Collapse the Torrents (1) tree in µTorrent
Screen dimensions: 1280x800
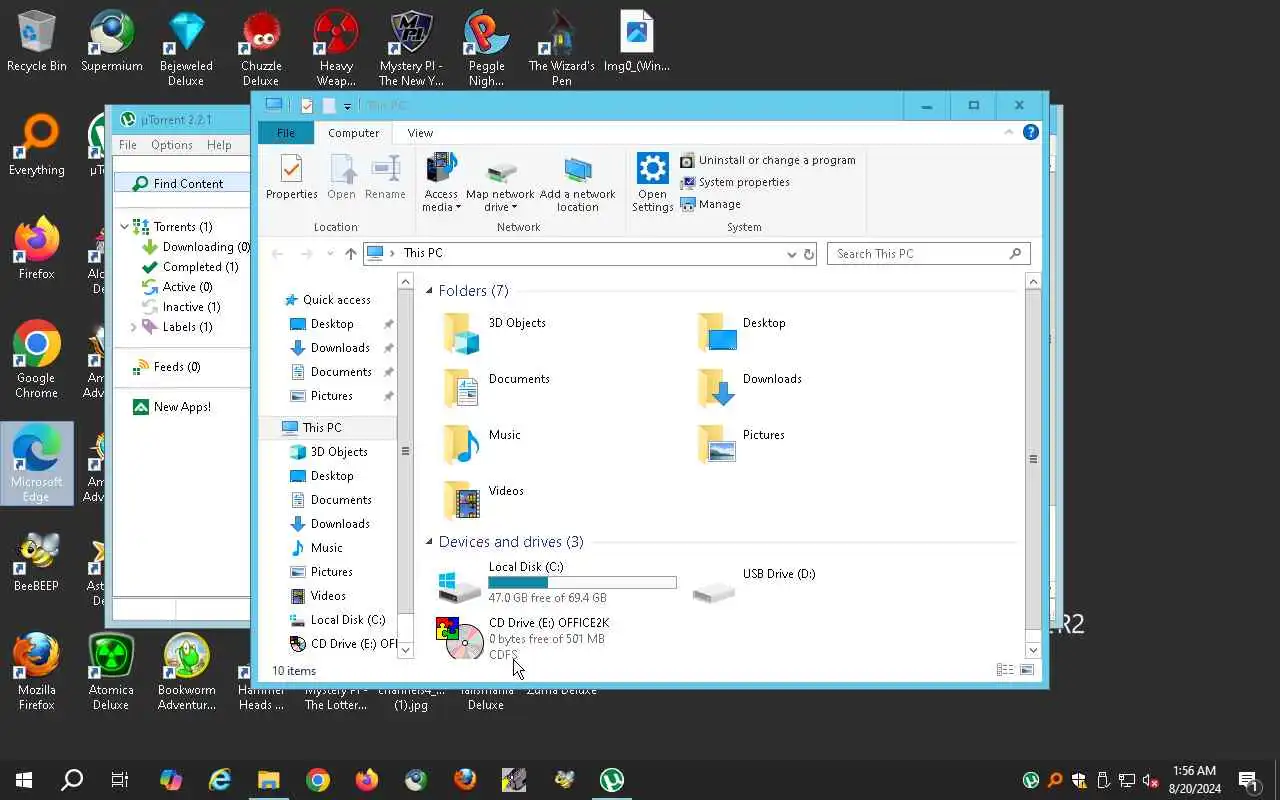tap(125, 227)
